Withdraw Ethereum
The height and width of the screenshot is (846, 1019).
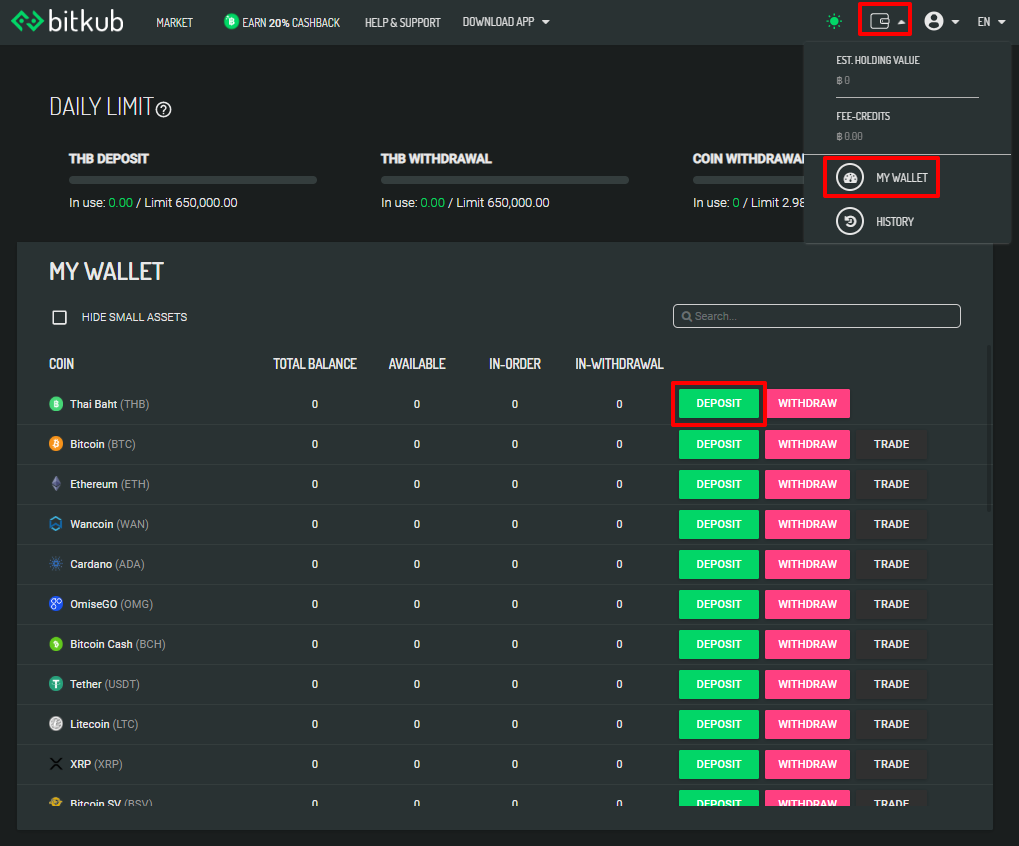[x=807, y=485]
